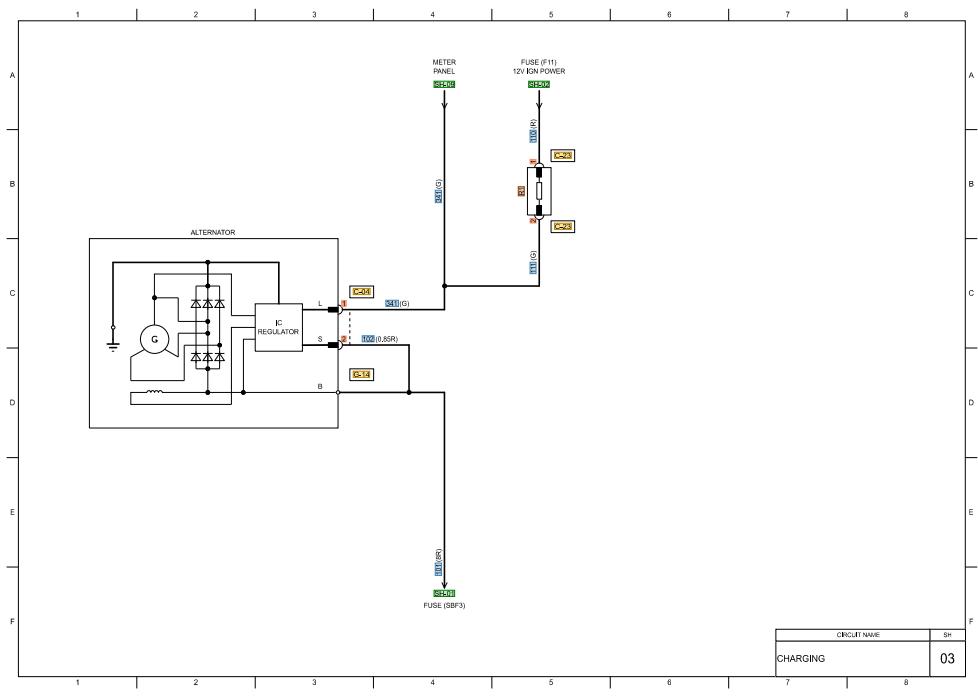The width and height of the screenshot is (978, 700).
Task: Open the METER PANEL sheet reference tag
Action: pyautogui.click(x=444, y=84)
